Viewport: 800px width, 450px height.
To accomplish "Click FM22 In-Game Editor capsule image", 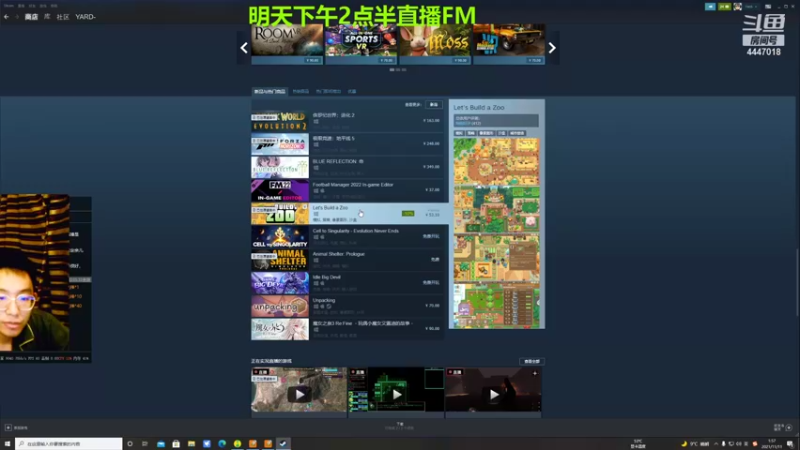I will pyautogui.click(x=280, y=190).
